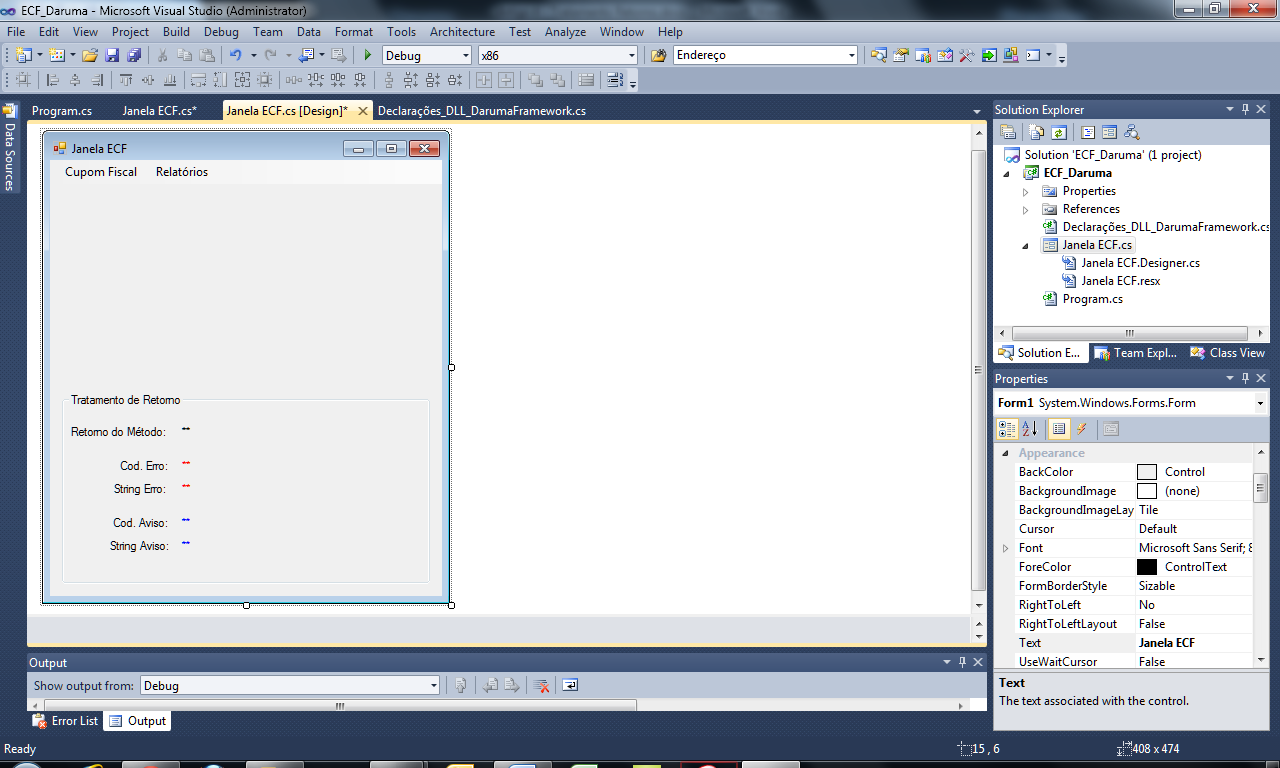1280x768 pixels.
Task: Click the black ForeColor swatch
Action: (x=1147, y=567)
